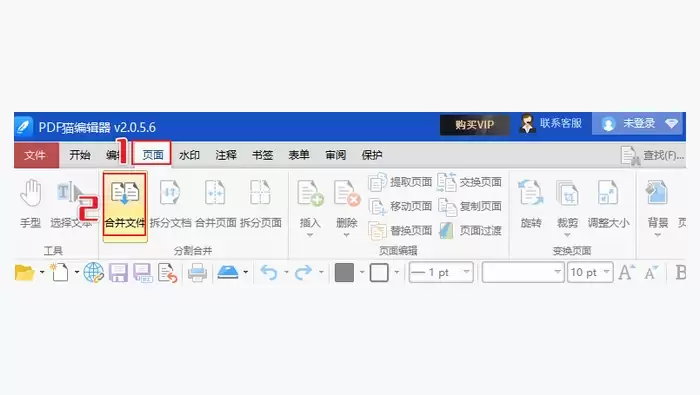The image size is (700, 395).
Task: Click the gray fill color swatch
Action: [344, 272]
